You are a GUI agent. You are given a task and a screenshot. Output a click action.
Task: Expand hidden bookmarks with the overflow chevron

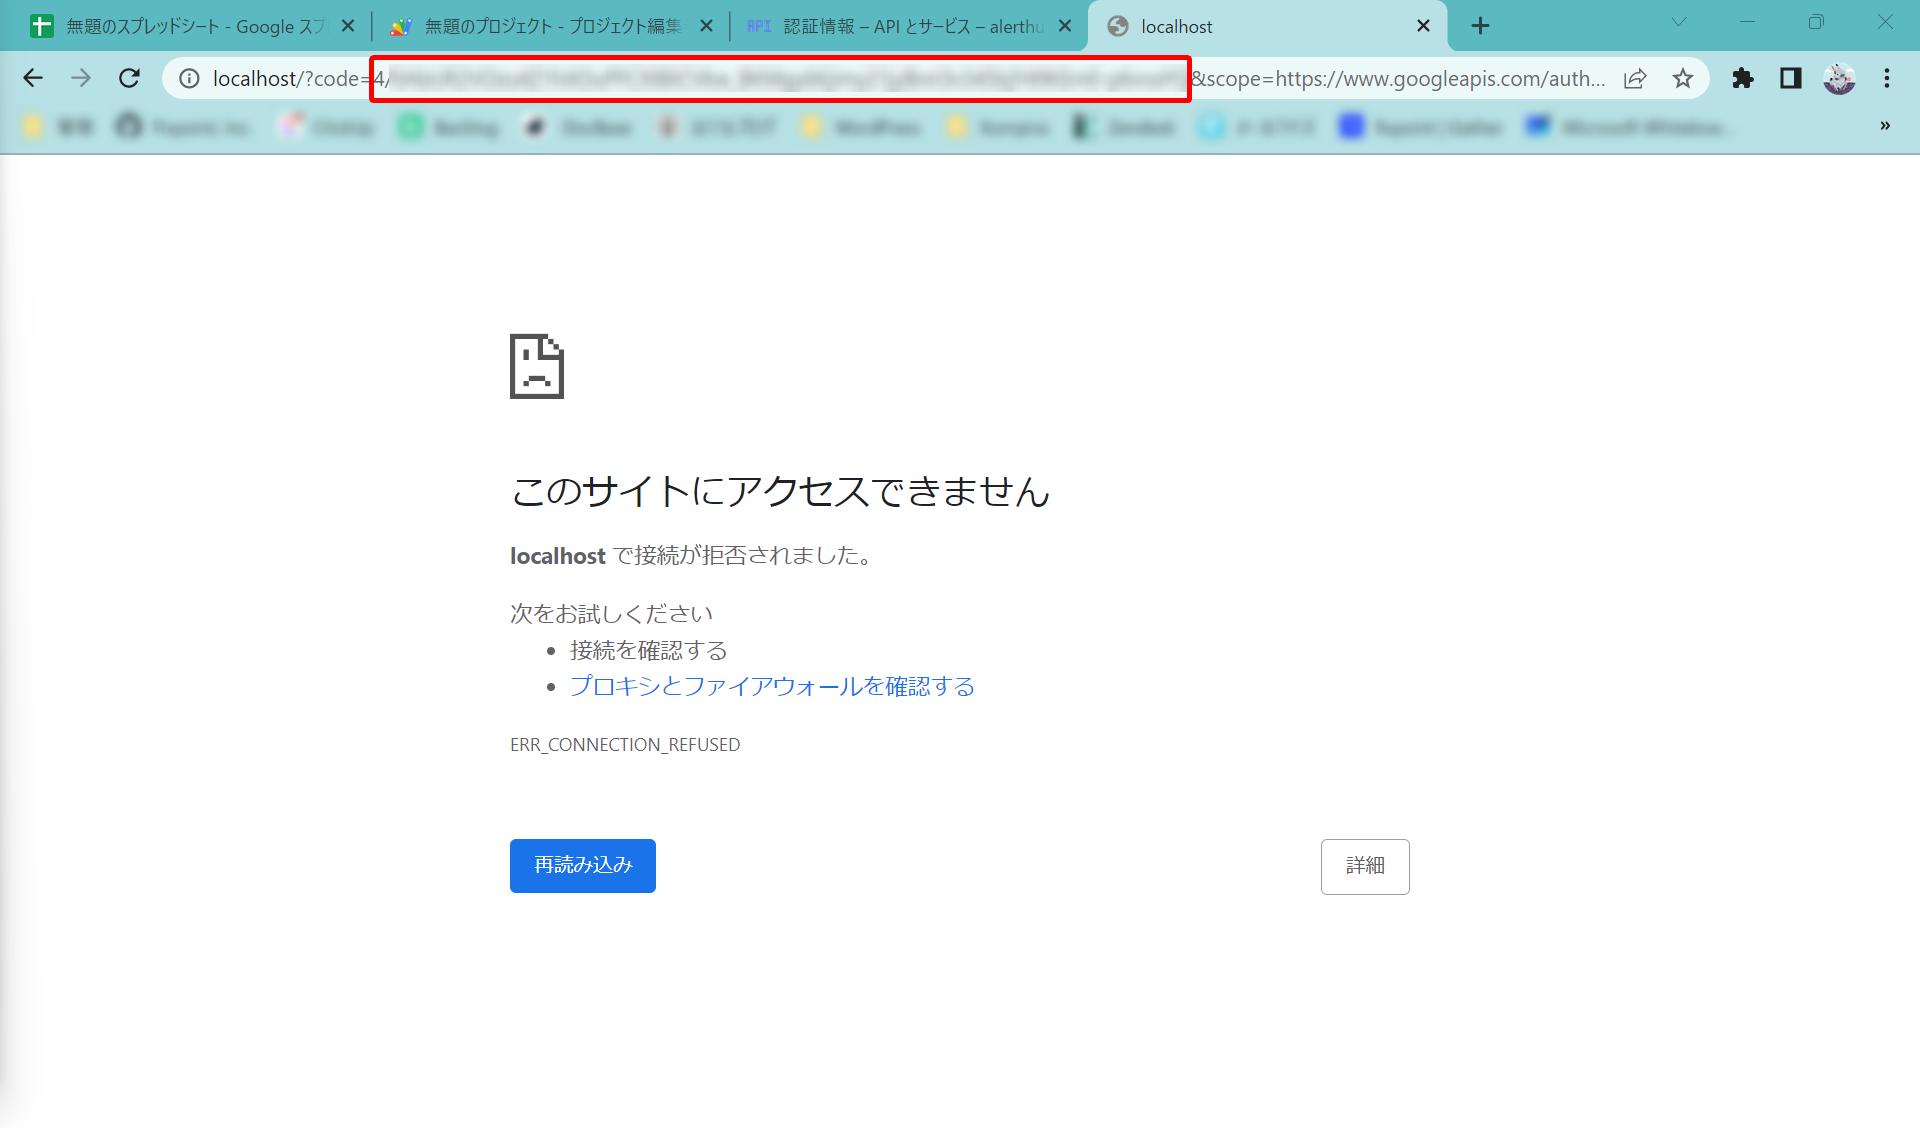pyautogui.click(x=1886, y=126)
